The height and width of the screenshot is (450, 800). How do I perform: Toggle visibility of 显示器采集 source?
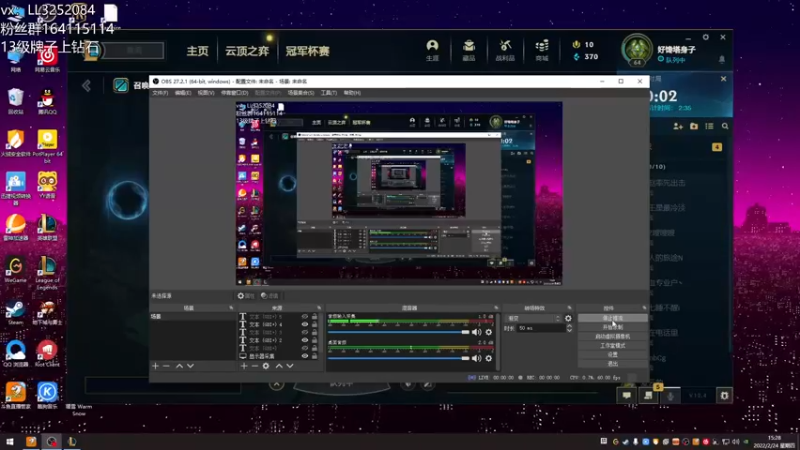click(305, 356)
